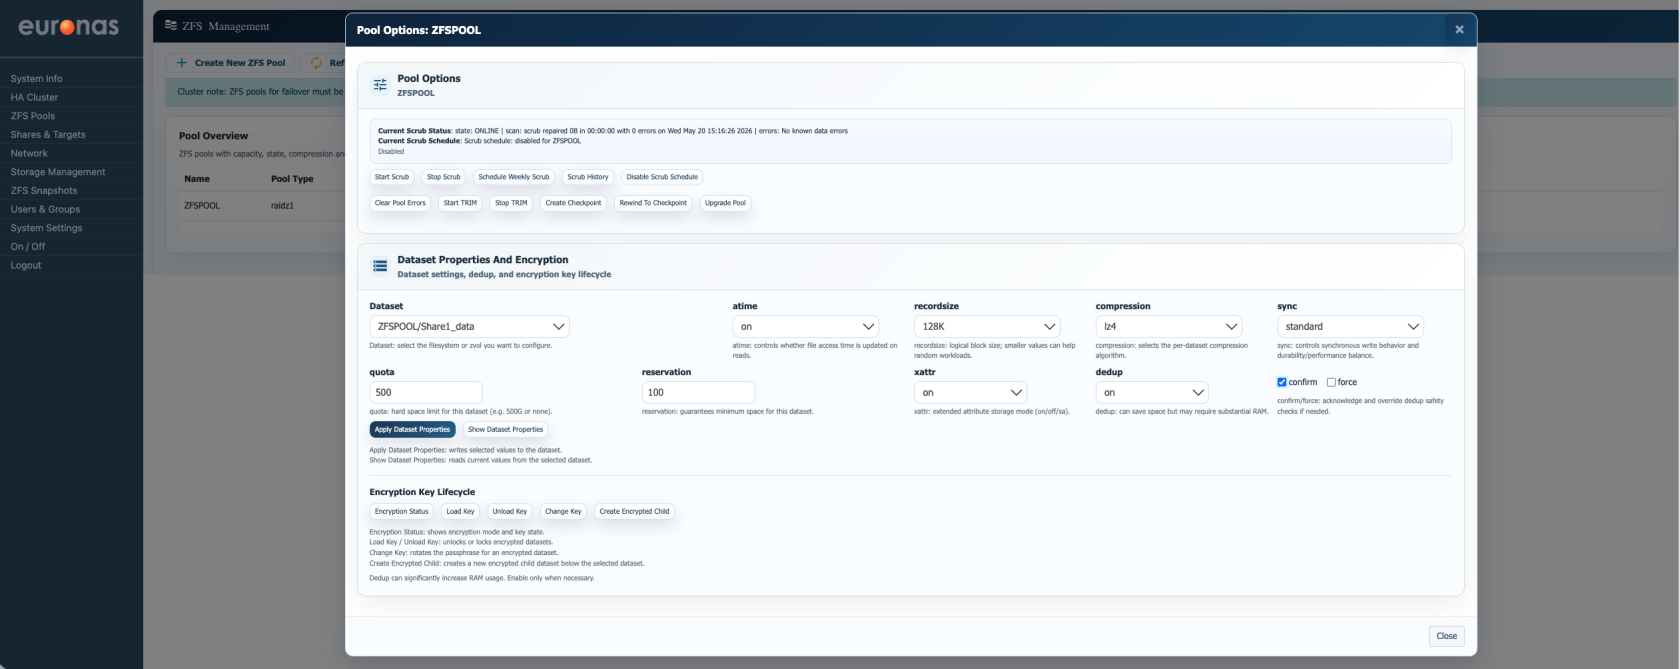Screen dimensions: 1680x669
Task: Open the compression dropdown
Action: pos(1169,326)
